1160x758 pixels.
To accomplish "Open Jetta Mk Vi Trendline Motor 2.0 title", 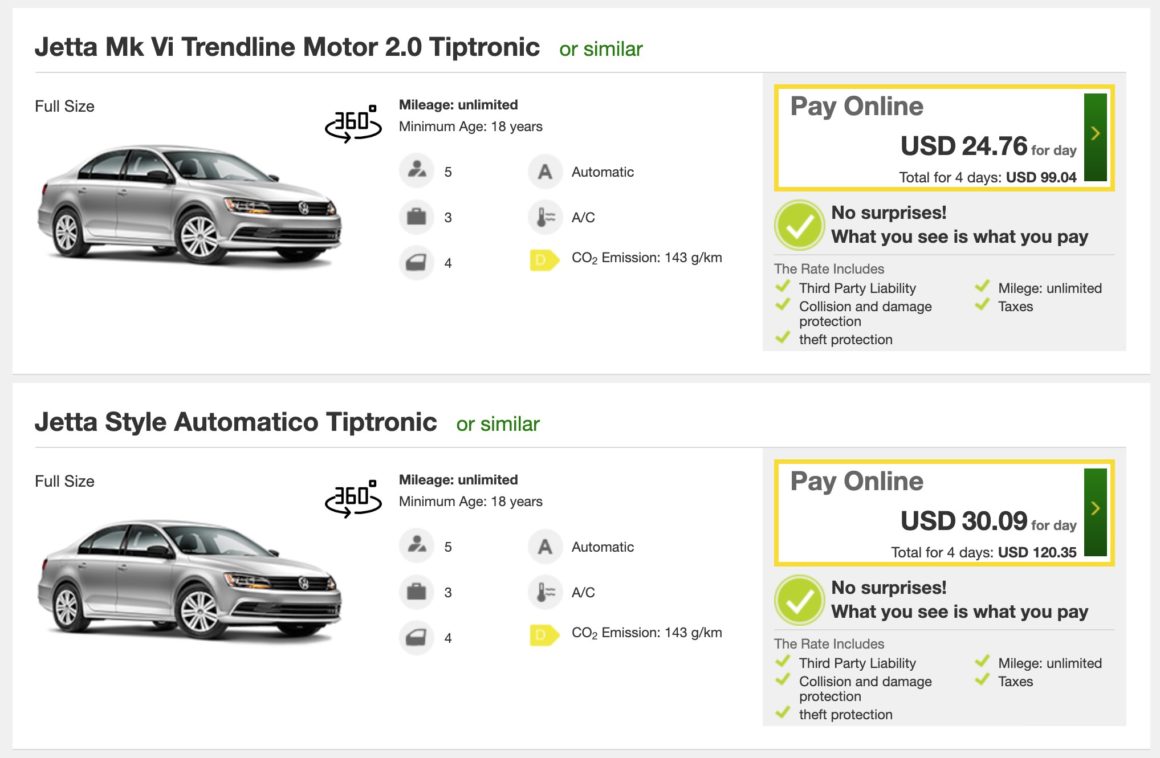I will tap(287, 47).
